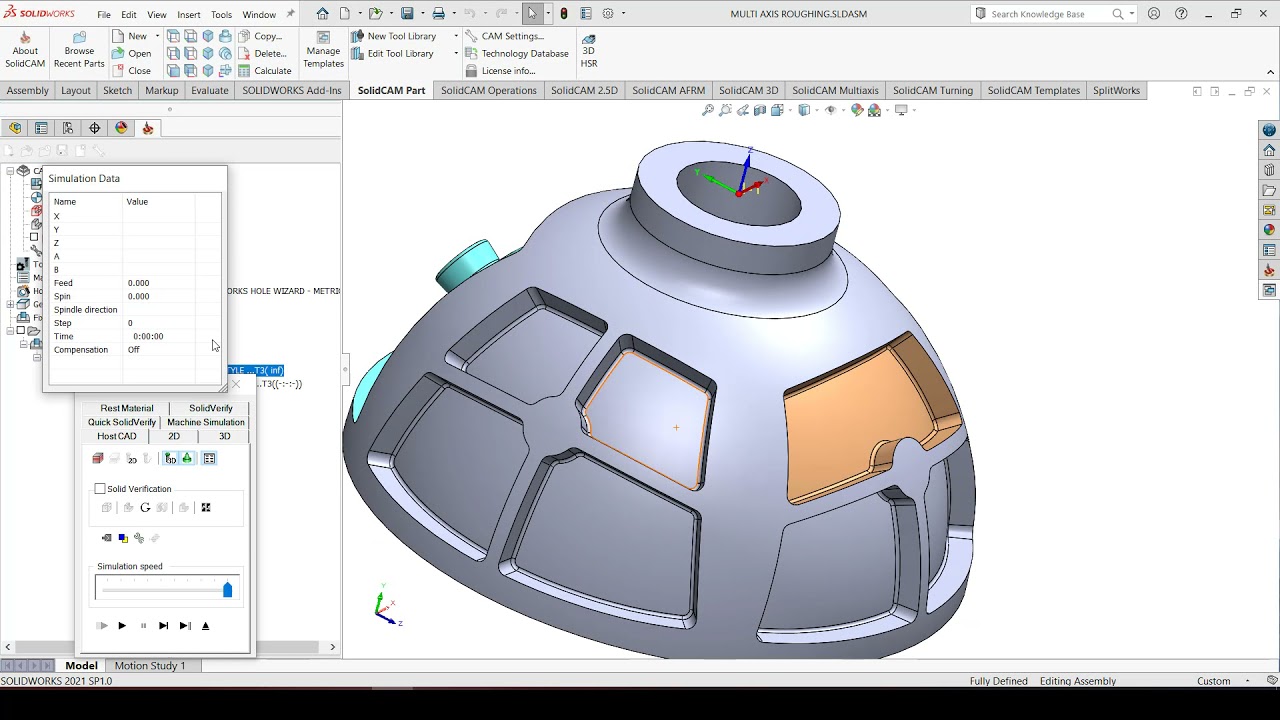
Task: Click the selection pointer tool
Action: (532, 14)
